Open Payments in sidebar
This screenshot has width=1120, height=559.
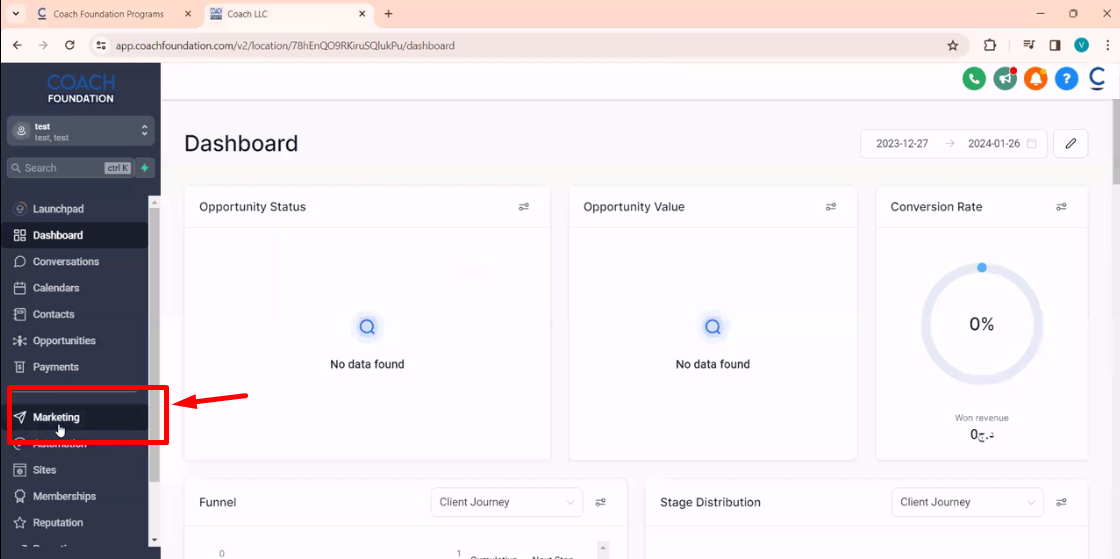tap(75, 367)
